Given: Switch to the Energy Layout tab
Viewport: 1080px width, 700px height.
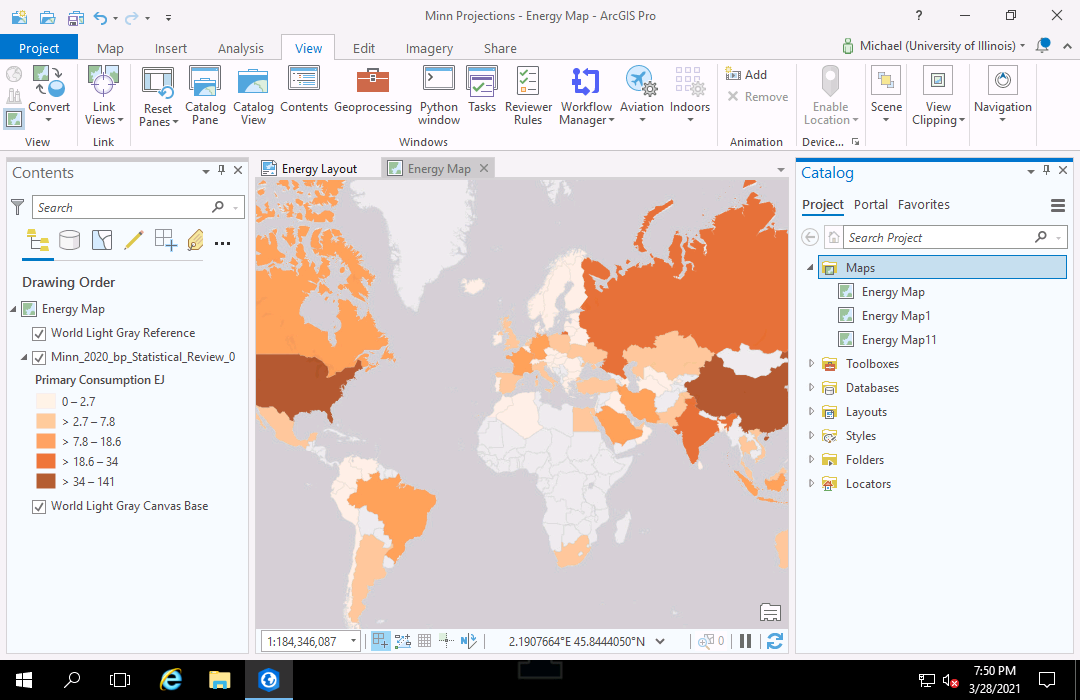Looking at the screenshot, I should click(x=310, y=169).
